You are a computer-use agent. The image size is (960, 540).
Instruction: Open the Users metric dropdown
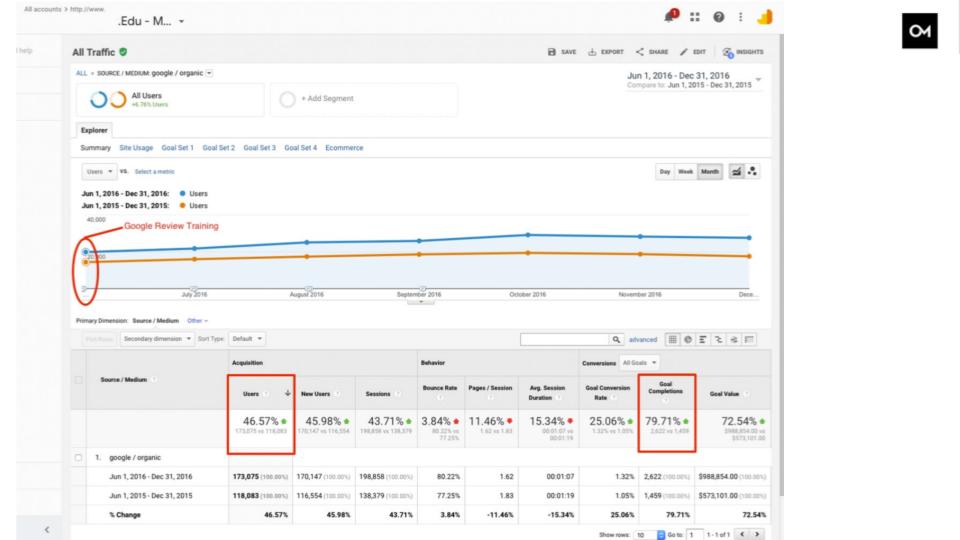(99, 171)
